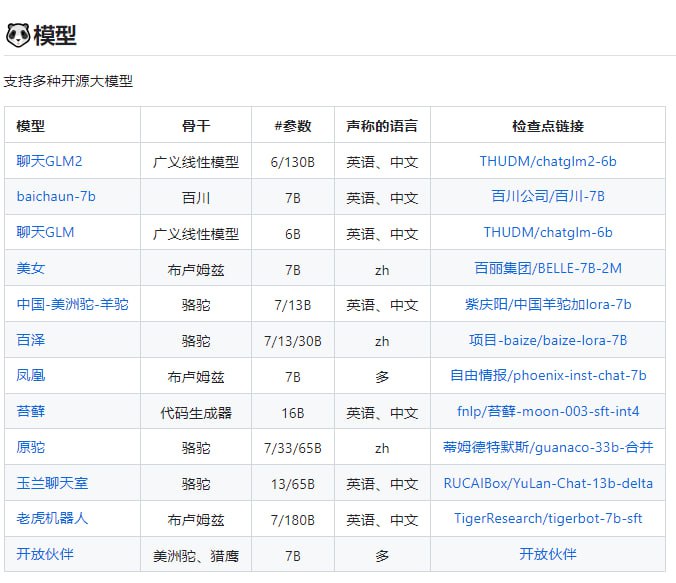Select the 16B parameter cell
Screen dimensions: 676x583
click(293, 413)
